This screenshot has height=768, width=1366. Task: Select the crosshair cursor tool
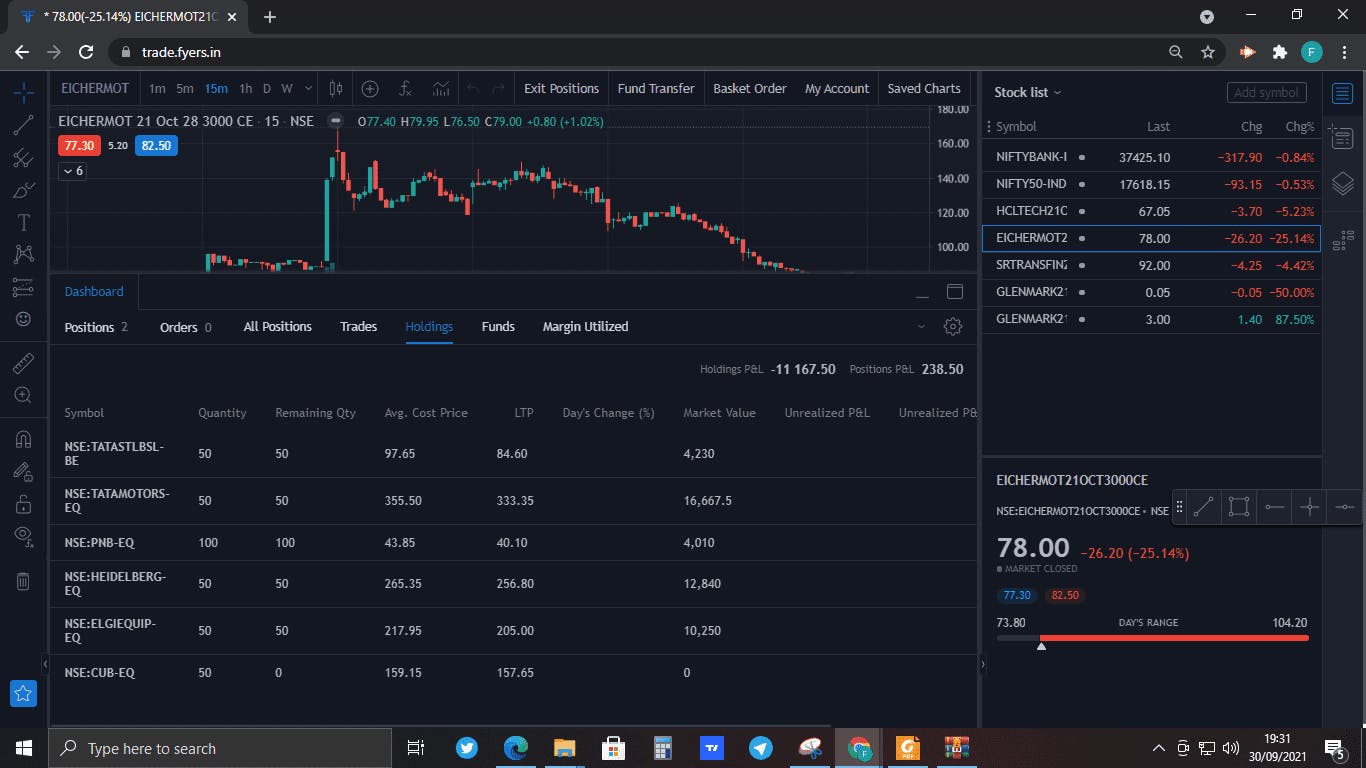coord(23,93)
